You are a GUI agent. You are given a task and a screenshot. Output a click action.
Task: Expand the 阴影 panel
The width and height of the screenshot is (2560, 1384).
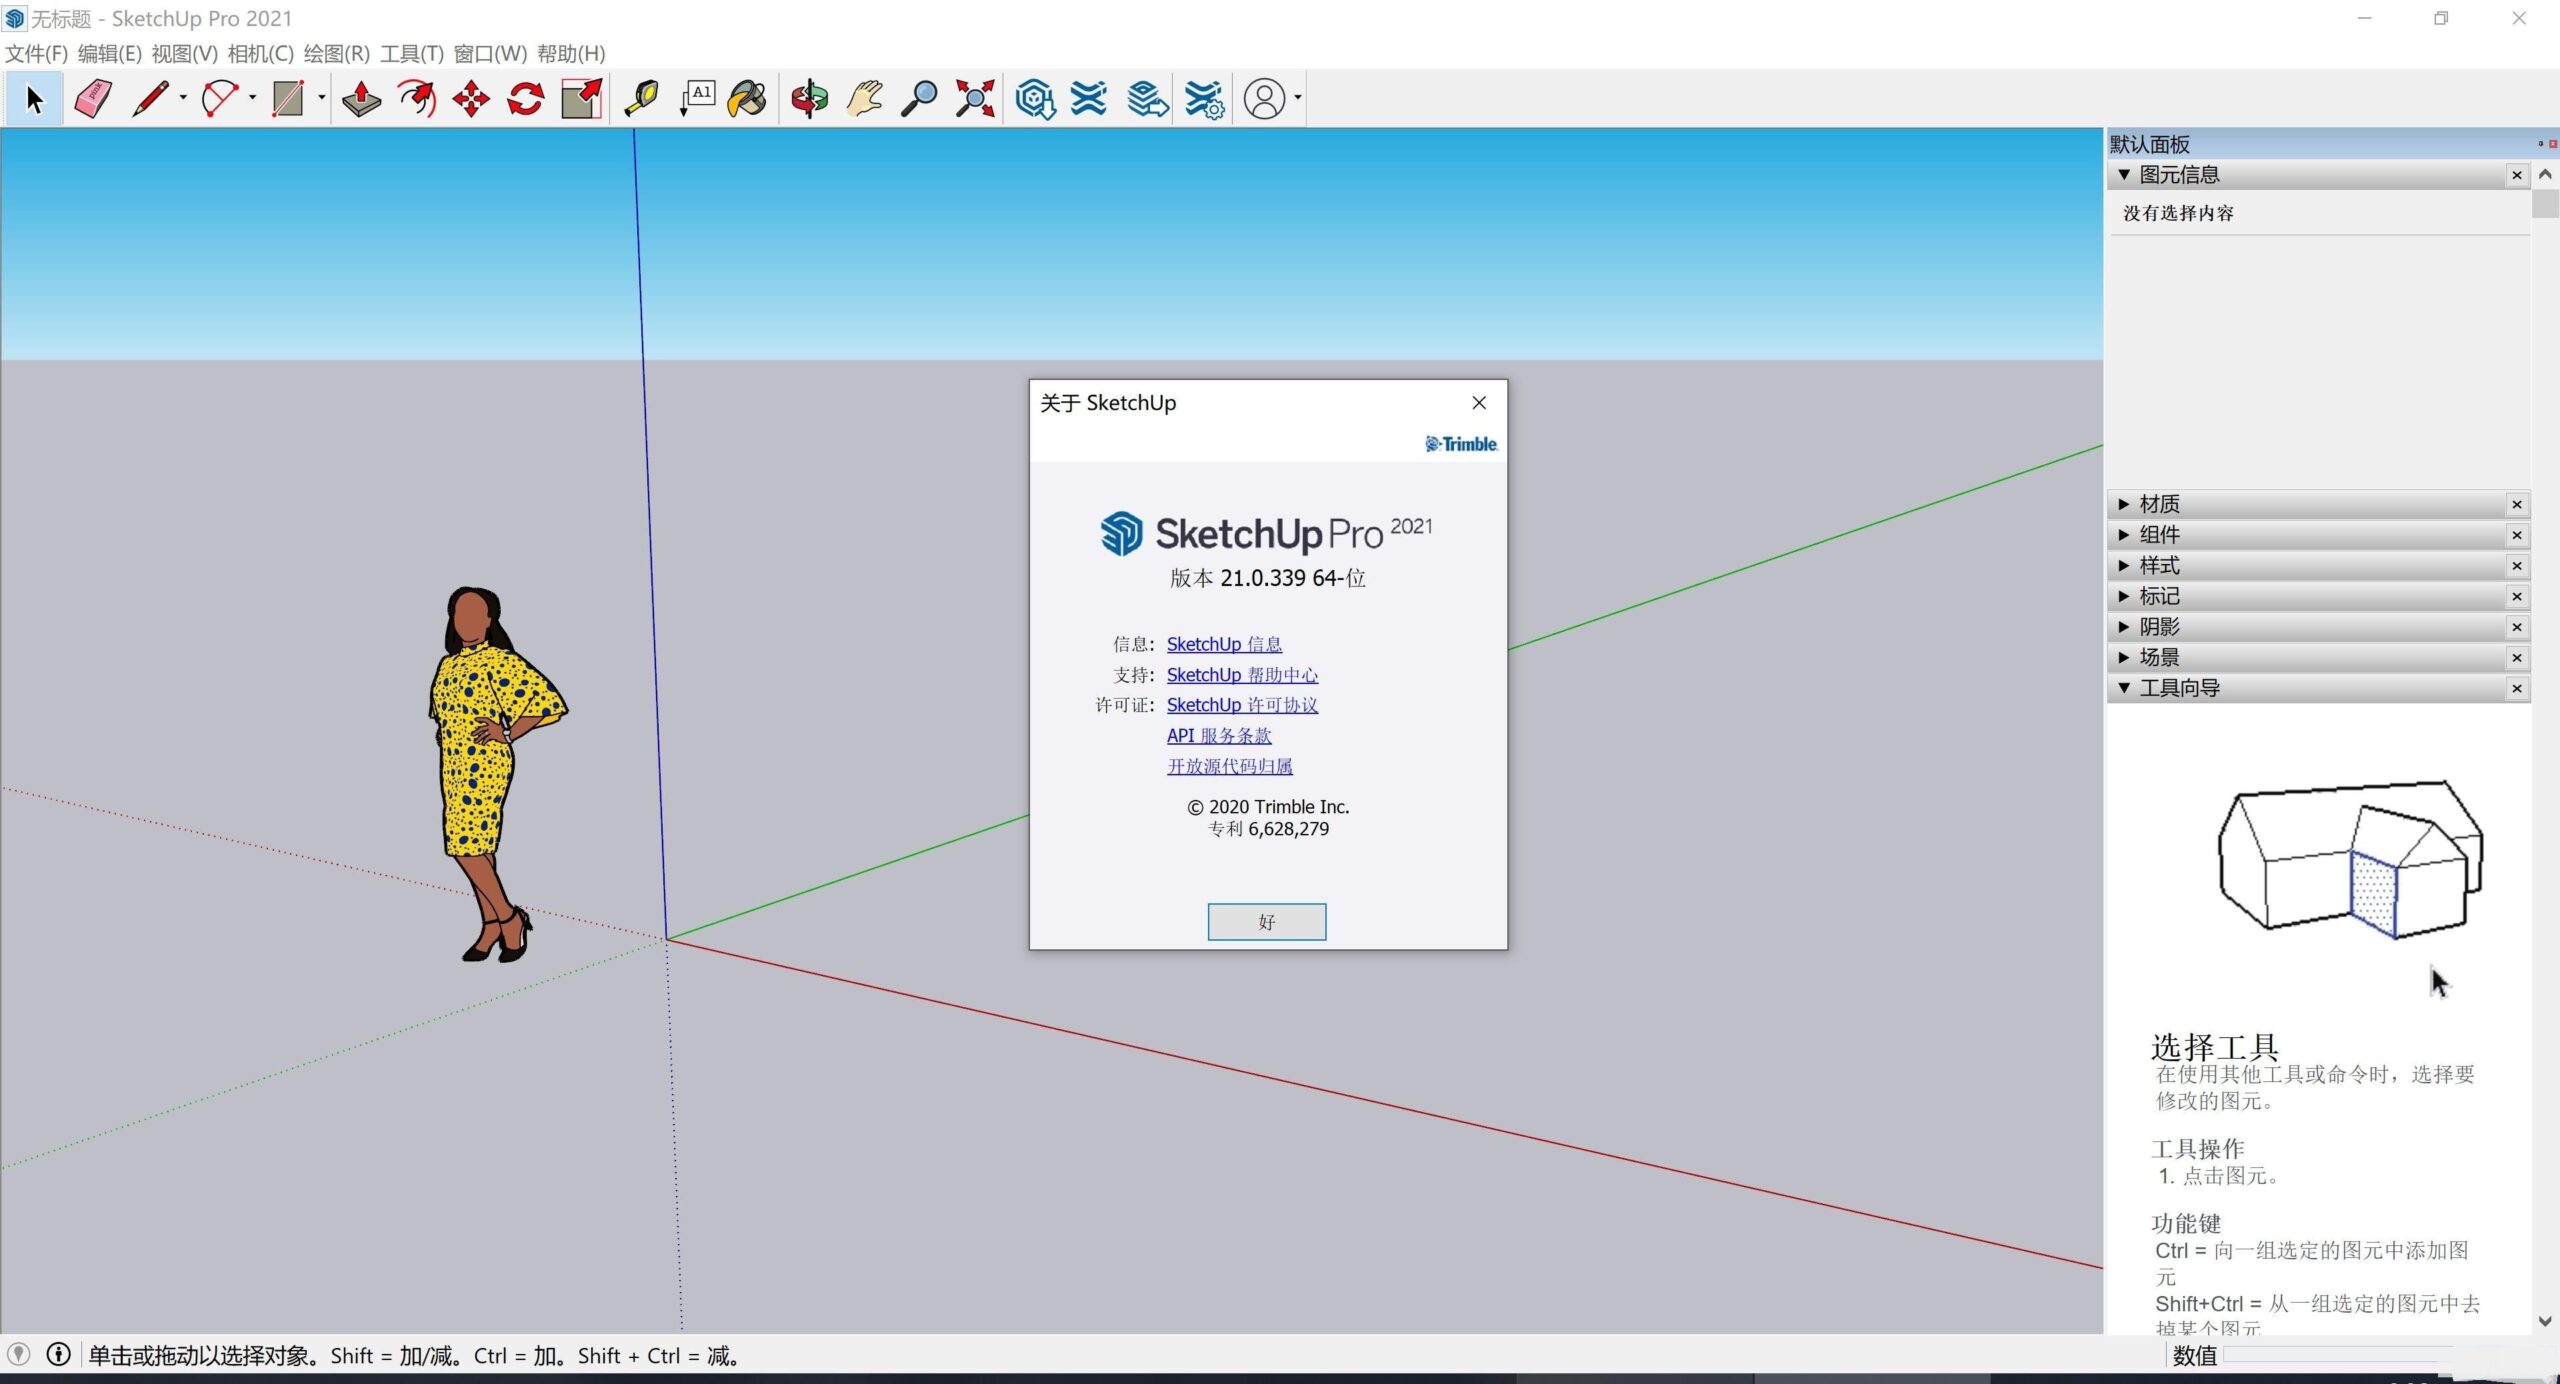coord(2124,627)
